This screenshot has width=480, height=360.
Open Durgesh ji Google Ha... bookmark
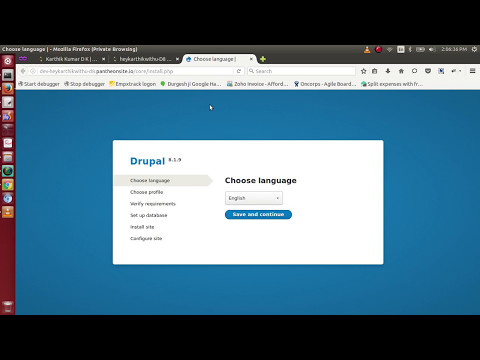pyautogui.click(x=191, y=84)
